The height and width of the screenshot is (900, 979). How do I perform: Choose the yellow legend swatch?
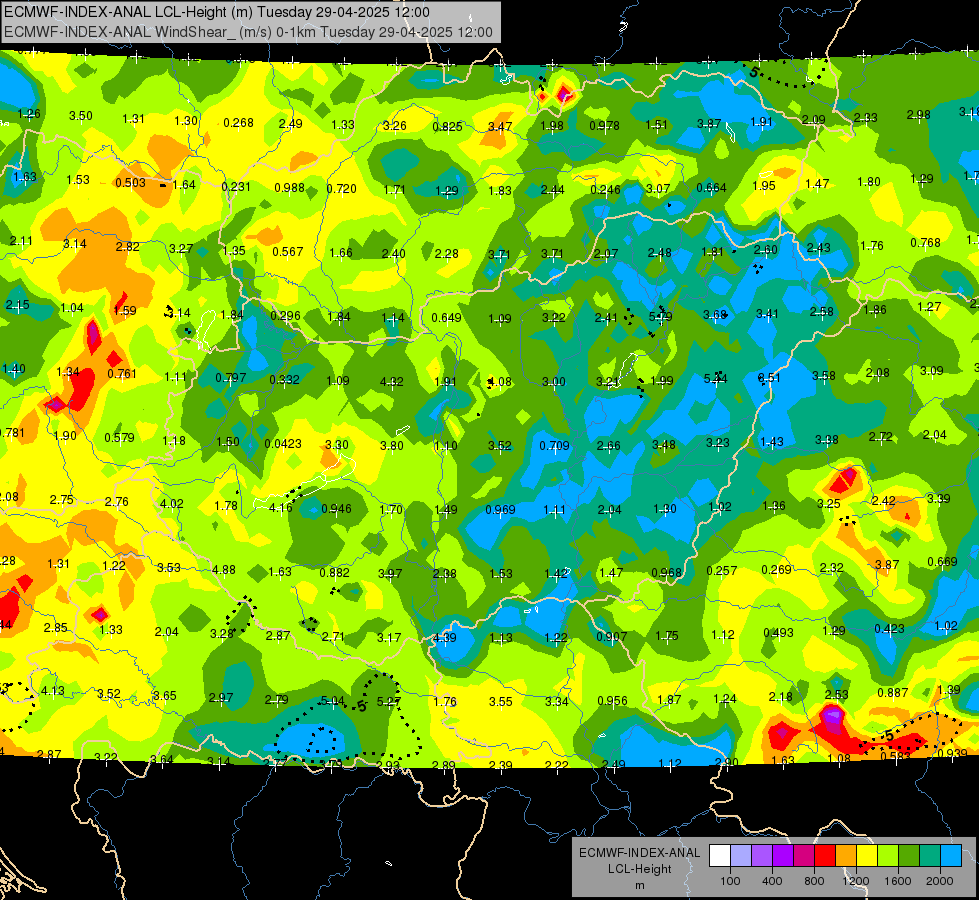867,856
